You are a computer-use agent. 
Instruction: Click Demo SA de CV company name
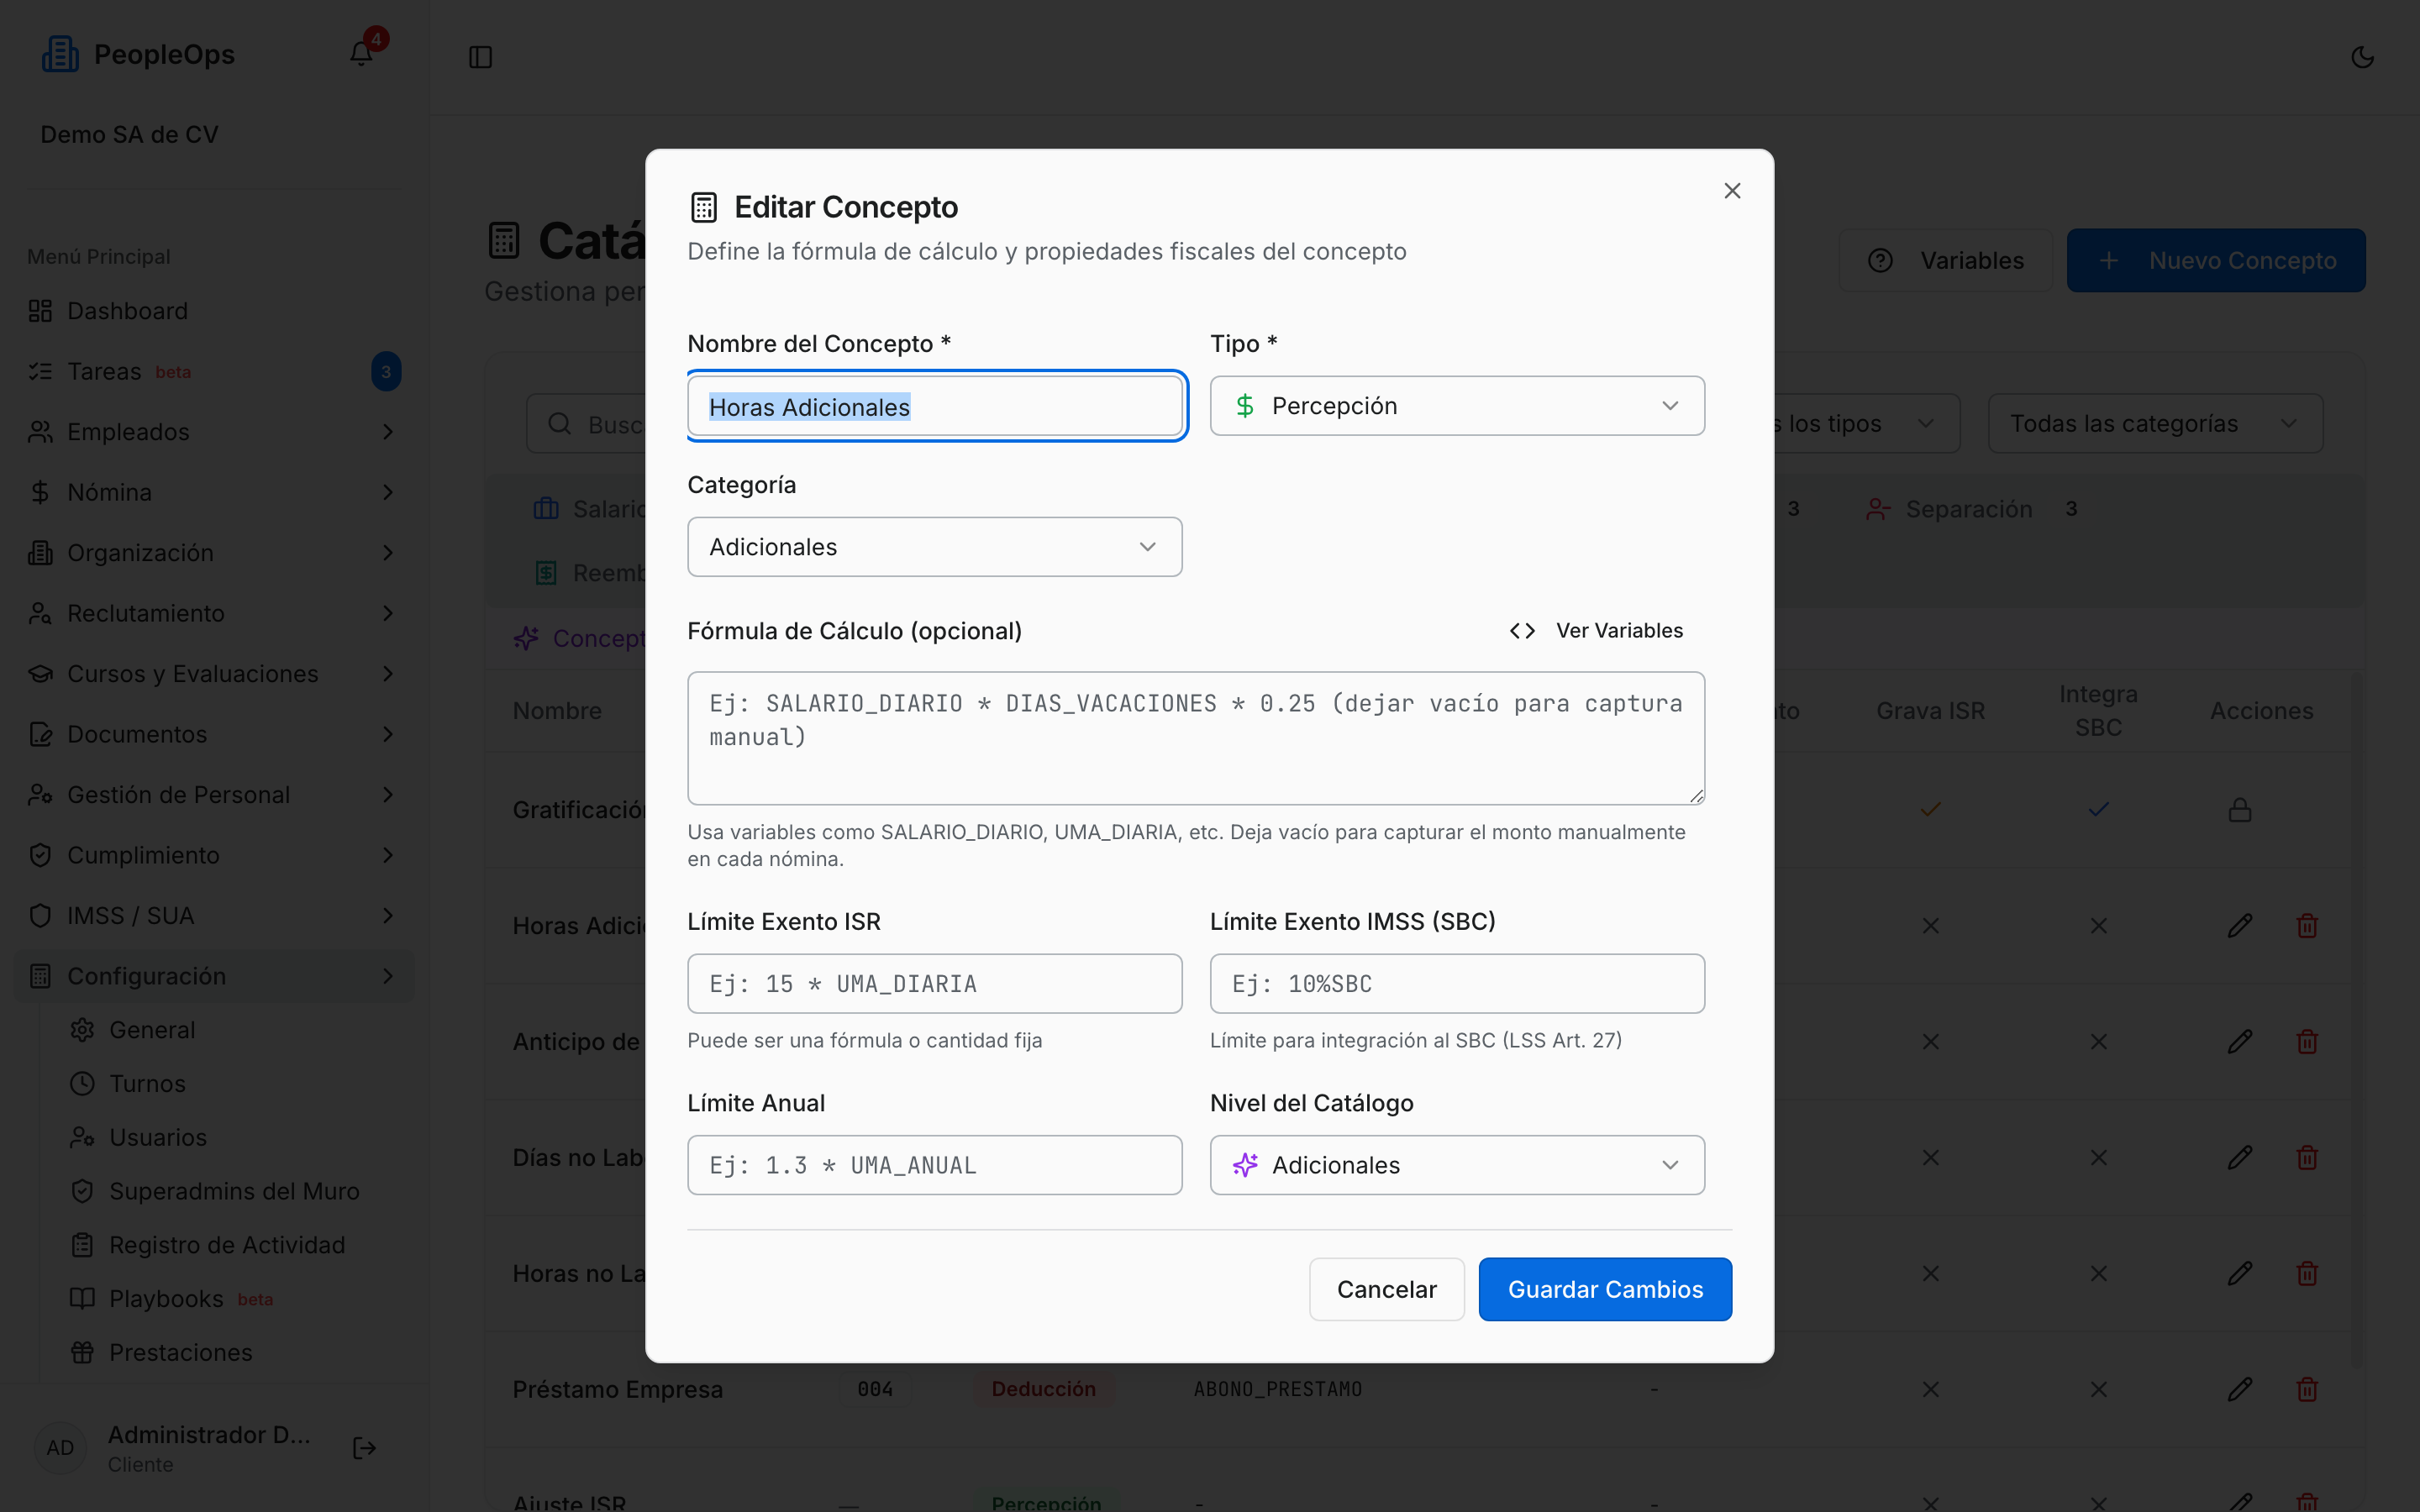129,135
